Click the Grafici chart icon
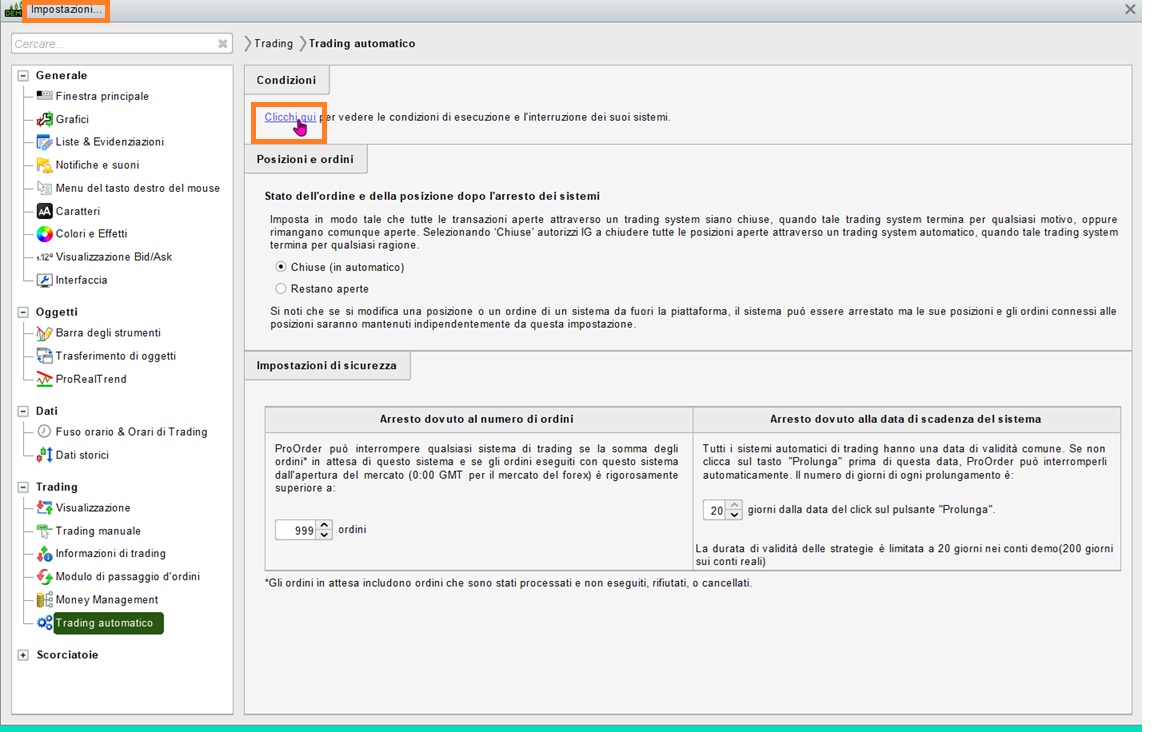The image size is (1152, 732). tap(44, 119)
